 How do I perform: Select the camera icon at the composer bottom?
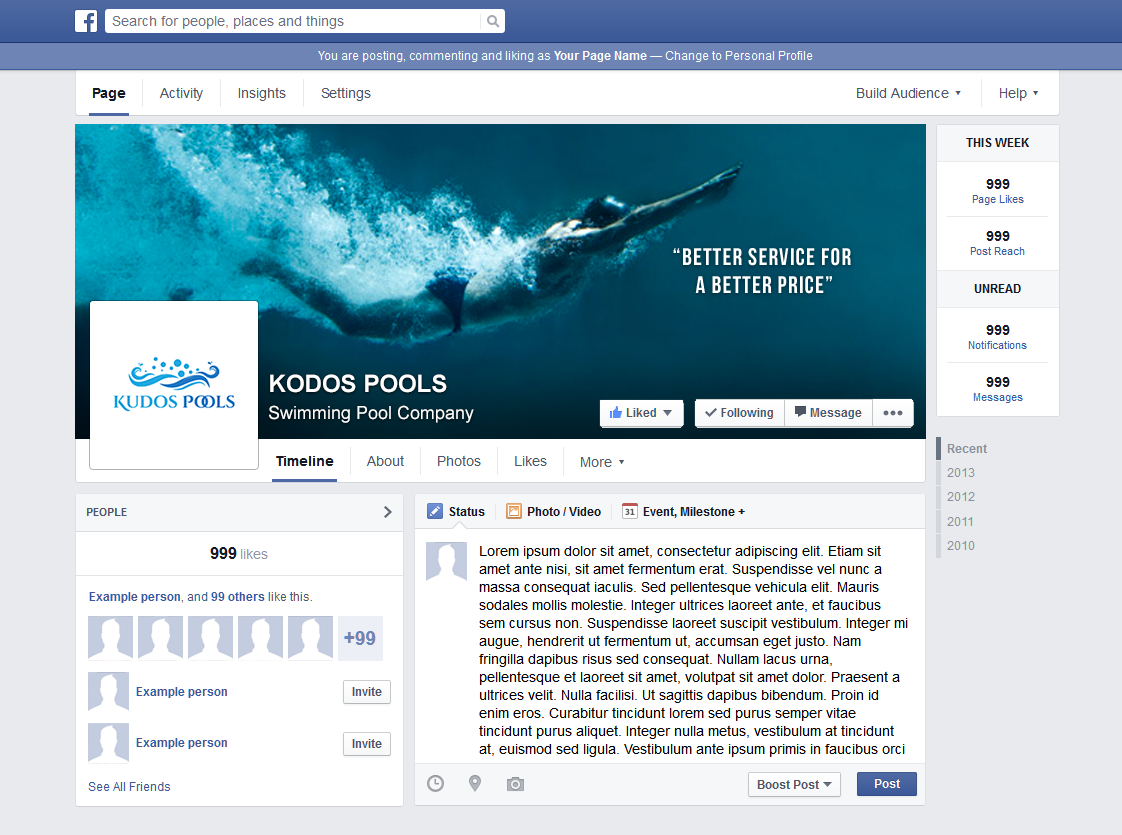pyautogui.click(x=515, y=784)
